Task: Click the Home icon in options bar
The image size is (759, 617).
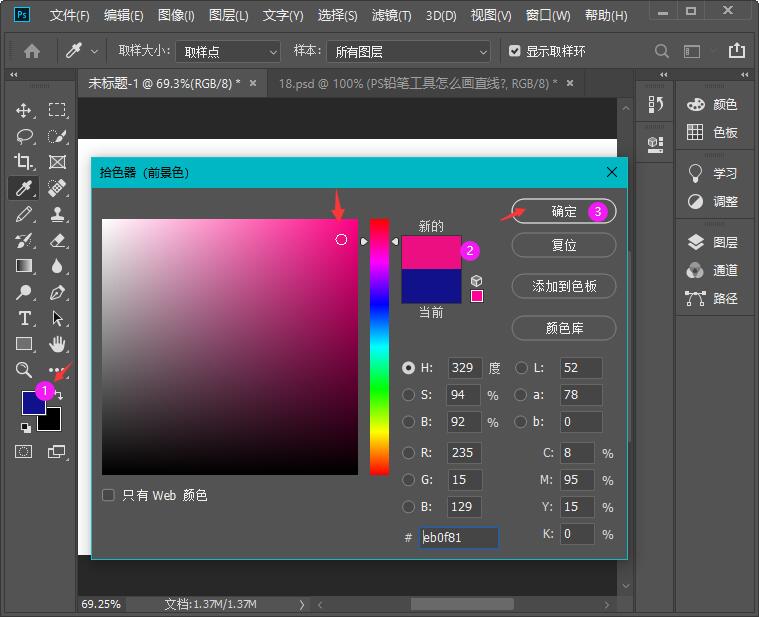Action: point(32,51)
